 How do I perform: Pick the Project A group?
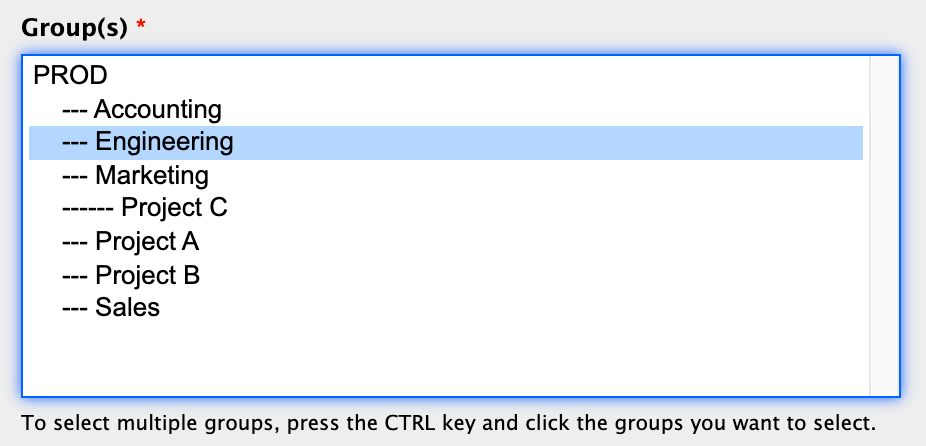pyautogui.click(x=446, y=242)
